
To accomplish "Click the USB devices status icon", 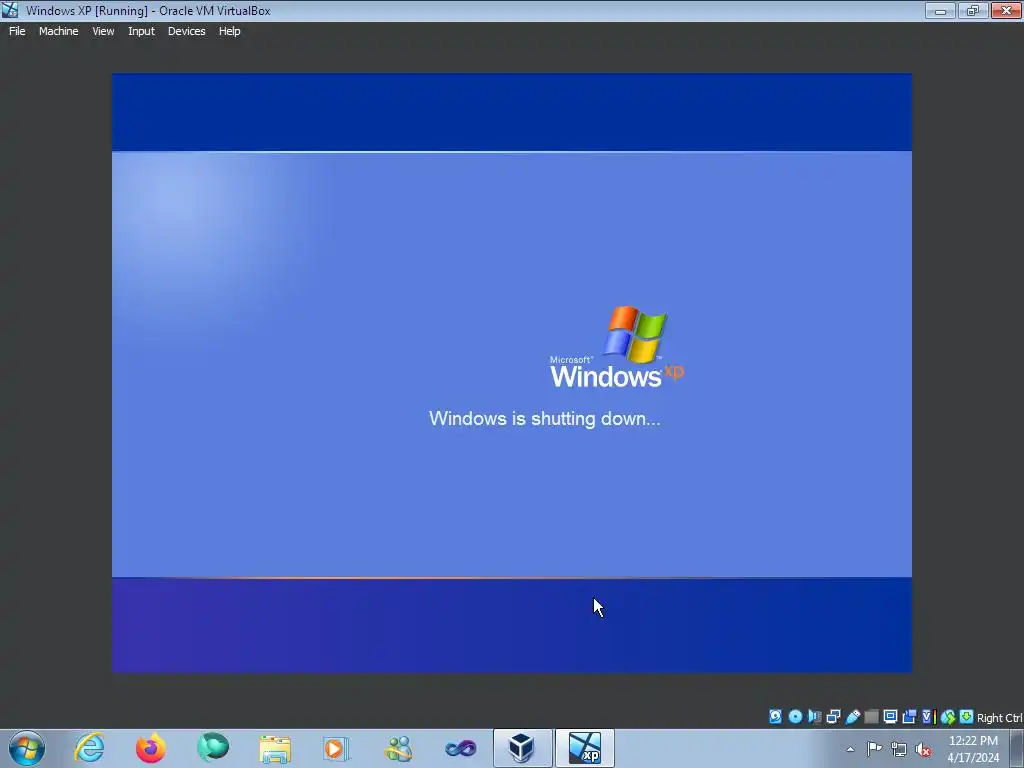I will (x=852, y=716).
